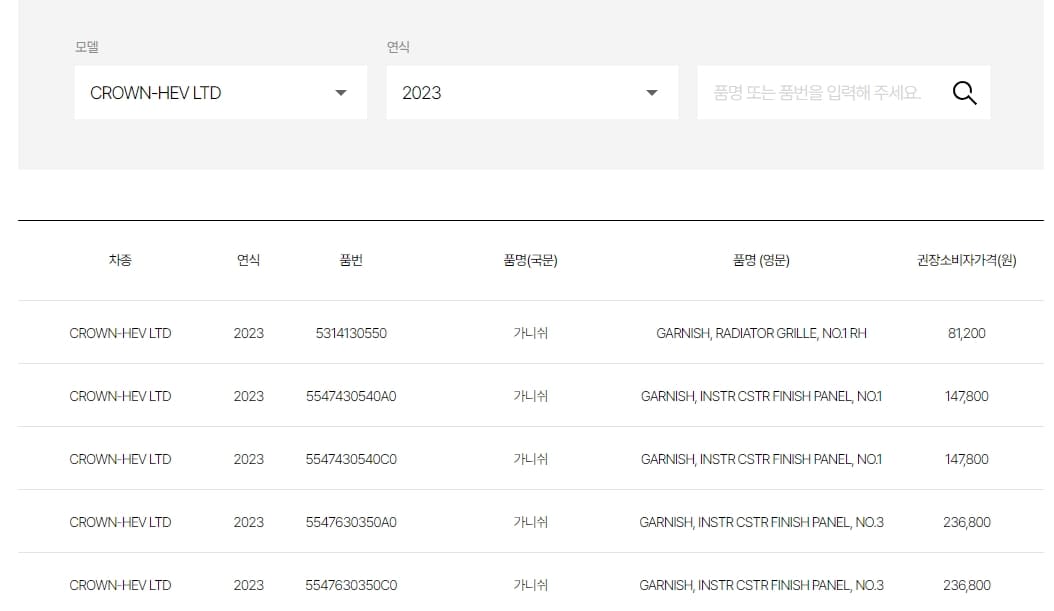The height and width of the screenshot is (611, 1054).
Task: Click the price 81,200
Action: pos(967,333)
